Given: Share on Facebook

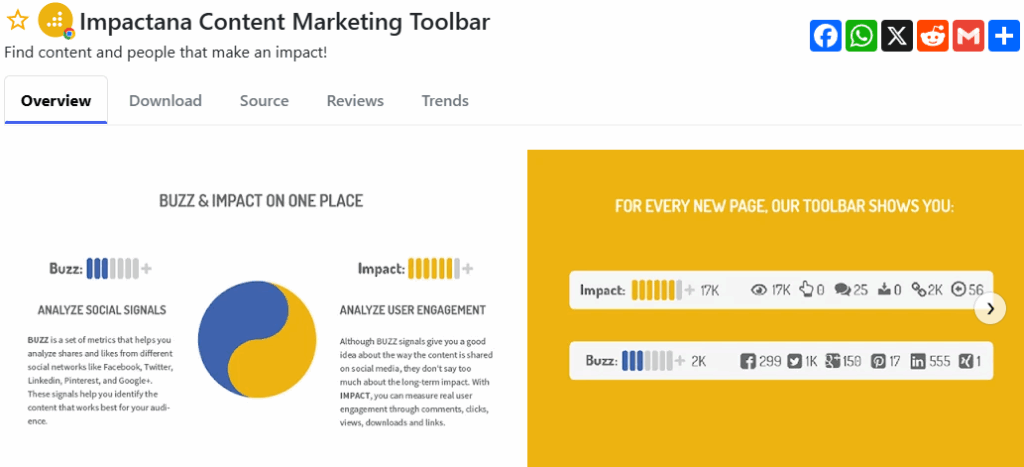Looking at the screenshot, I should pyautogui.click(x=826, y=35).
